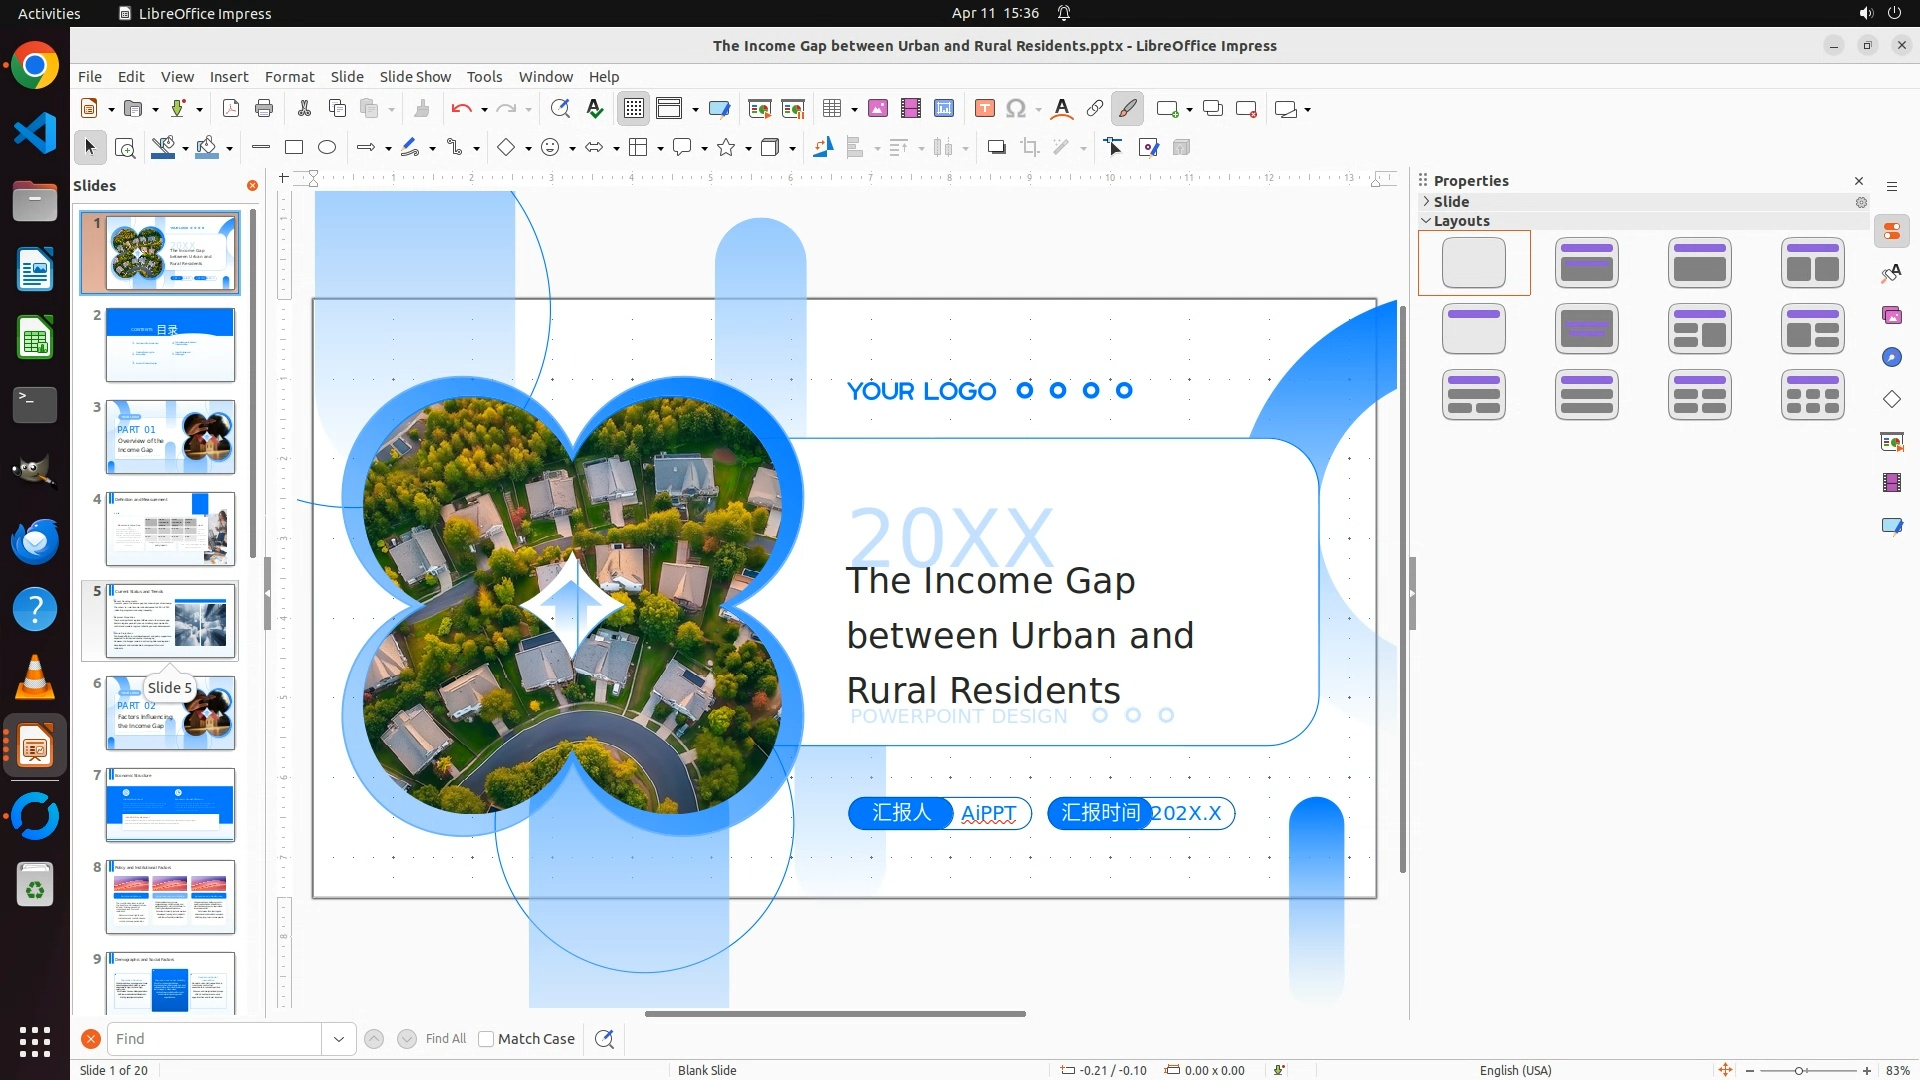Select the Ellipse drawing tool
1920x1080 pixels.
click(327, 148)
